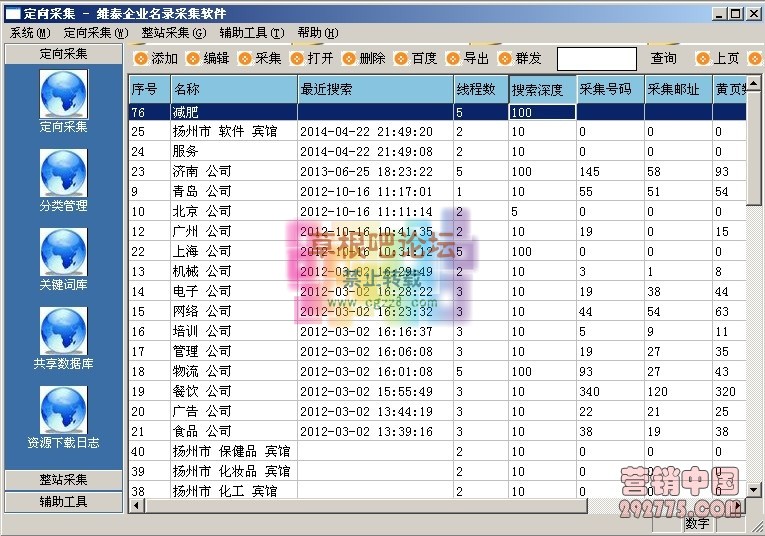
Task: Select the row 培训 公司
Action: [438, 332]
